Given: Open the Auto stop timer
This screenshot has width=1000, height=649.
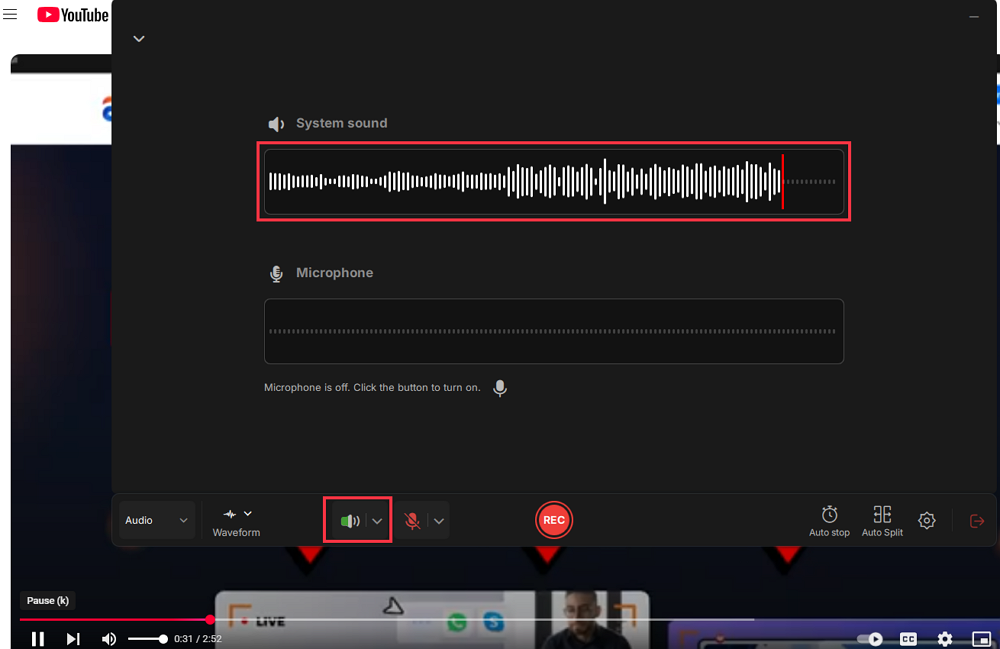Looking at the screenshot, I should [x=829, y=521].
